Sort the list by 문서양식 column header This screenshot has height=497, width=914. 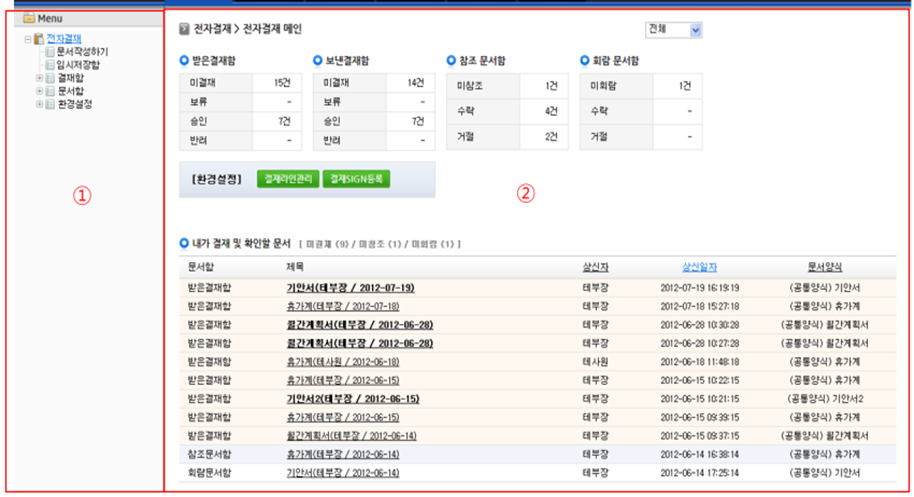tap(824, 267)
